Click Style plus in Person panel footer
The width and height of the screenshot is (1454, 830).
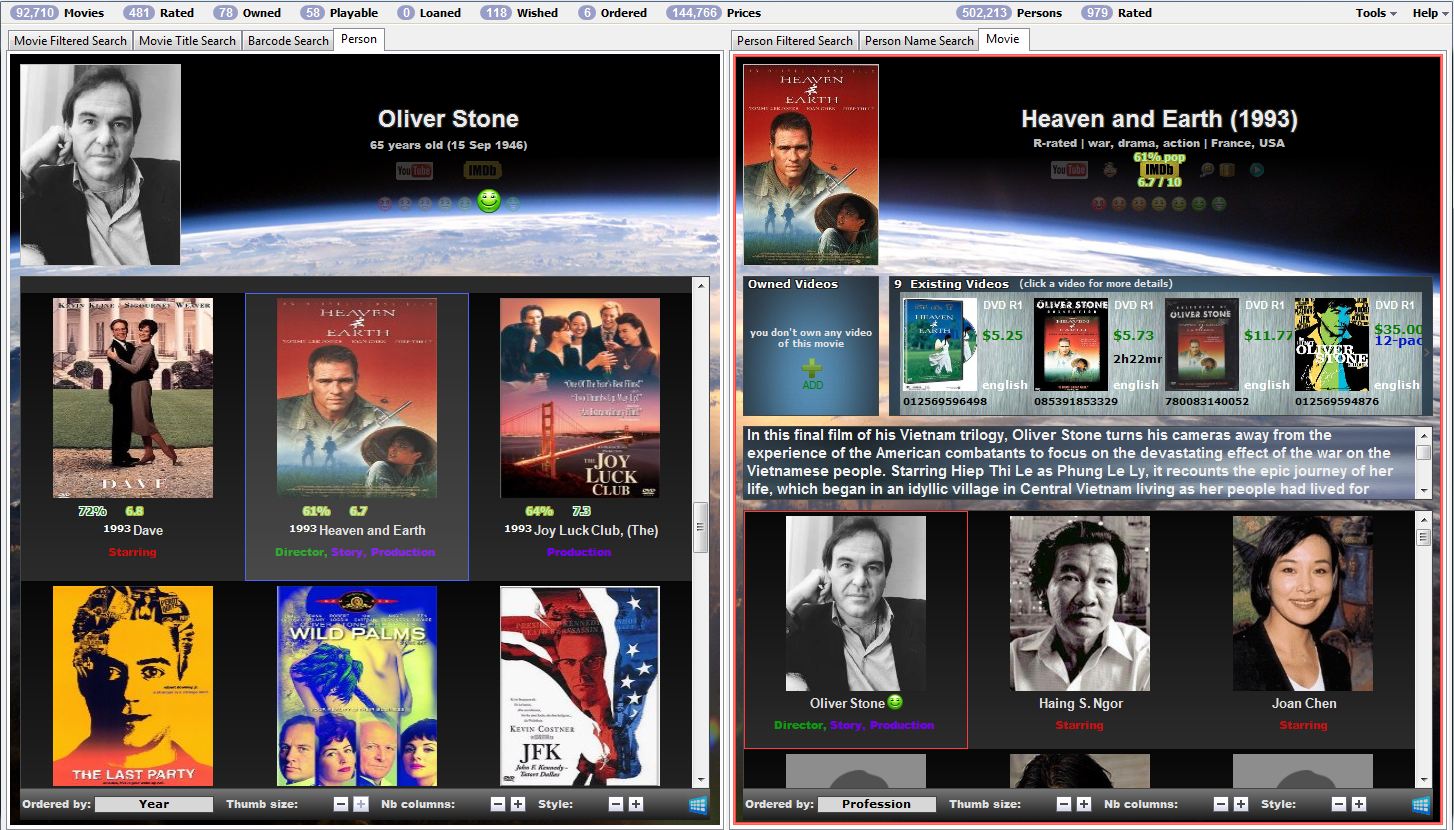pos(636,804)
